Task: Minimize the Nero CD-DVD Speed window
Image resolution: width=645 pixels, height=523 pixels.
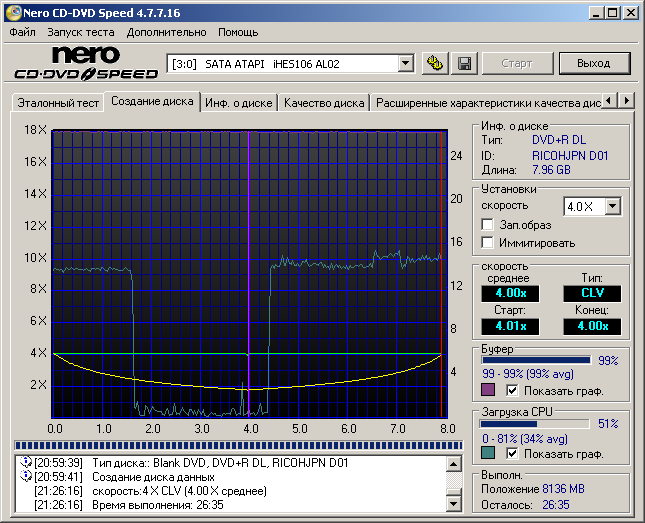Action: pyautogui.click(x=596, y=13)
